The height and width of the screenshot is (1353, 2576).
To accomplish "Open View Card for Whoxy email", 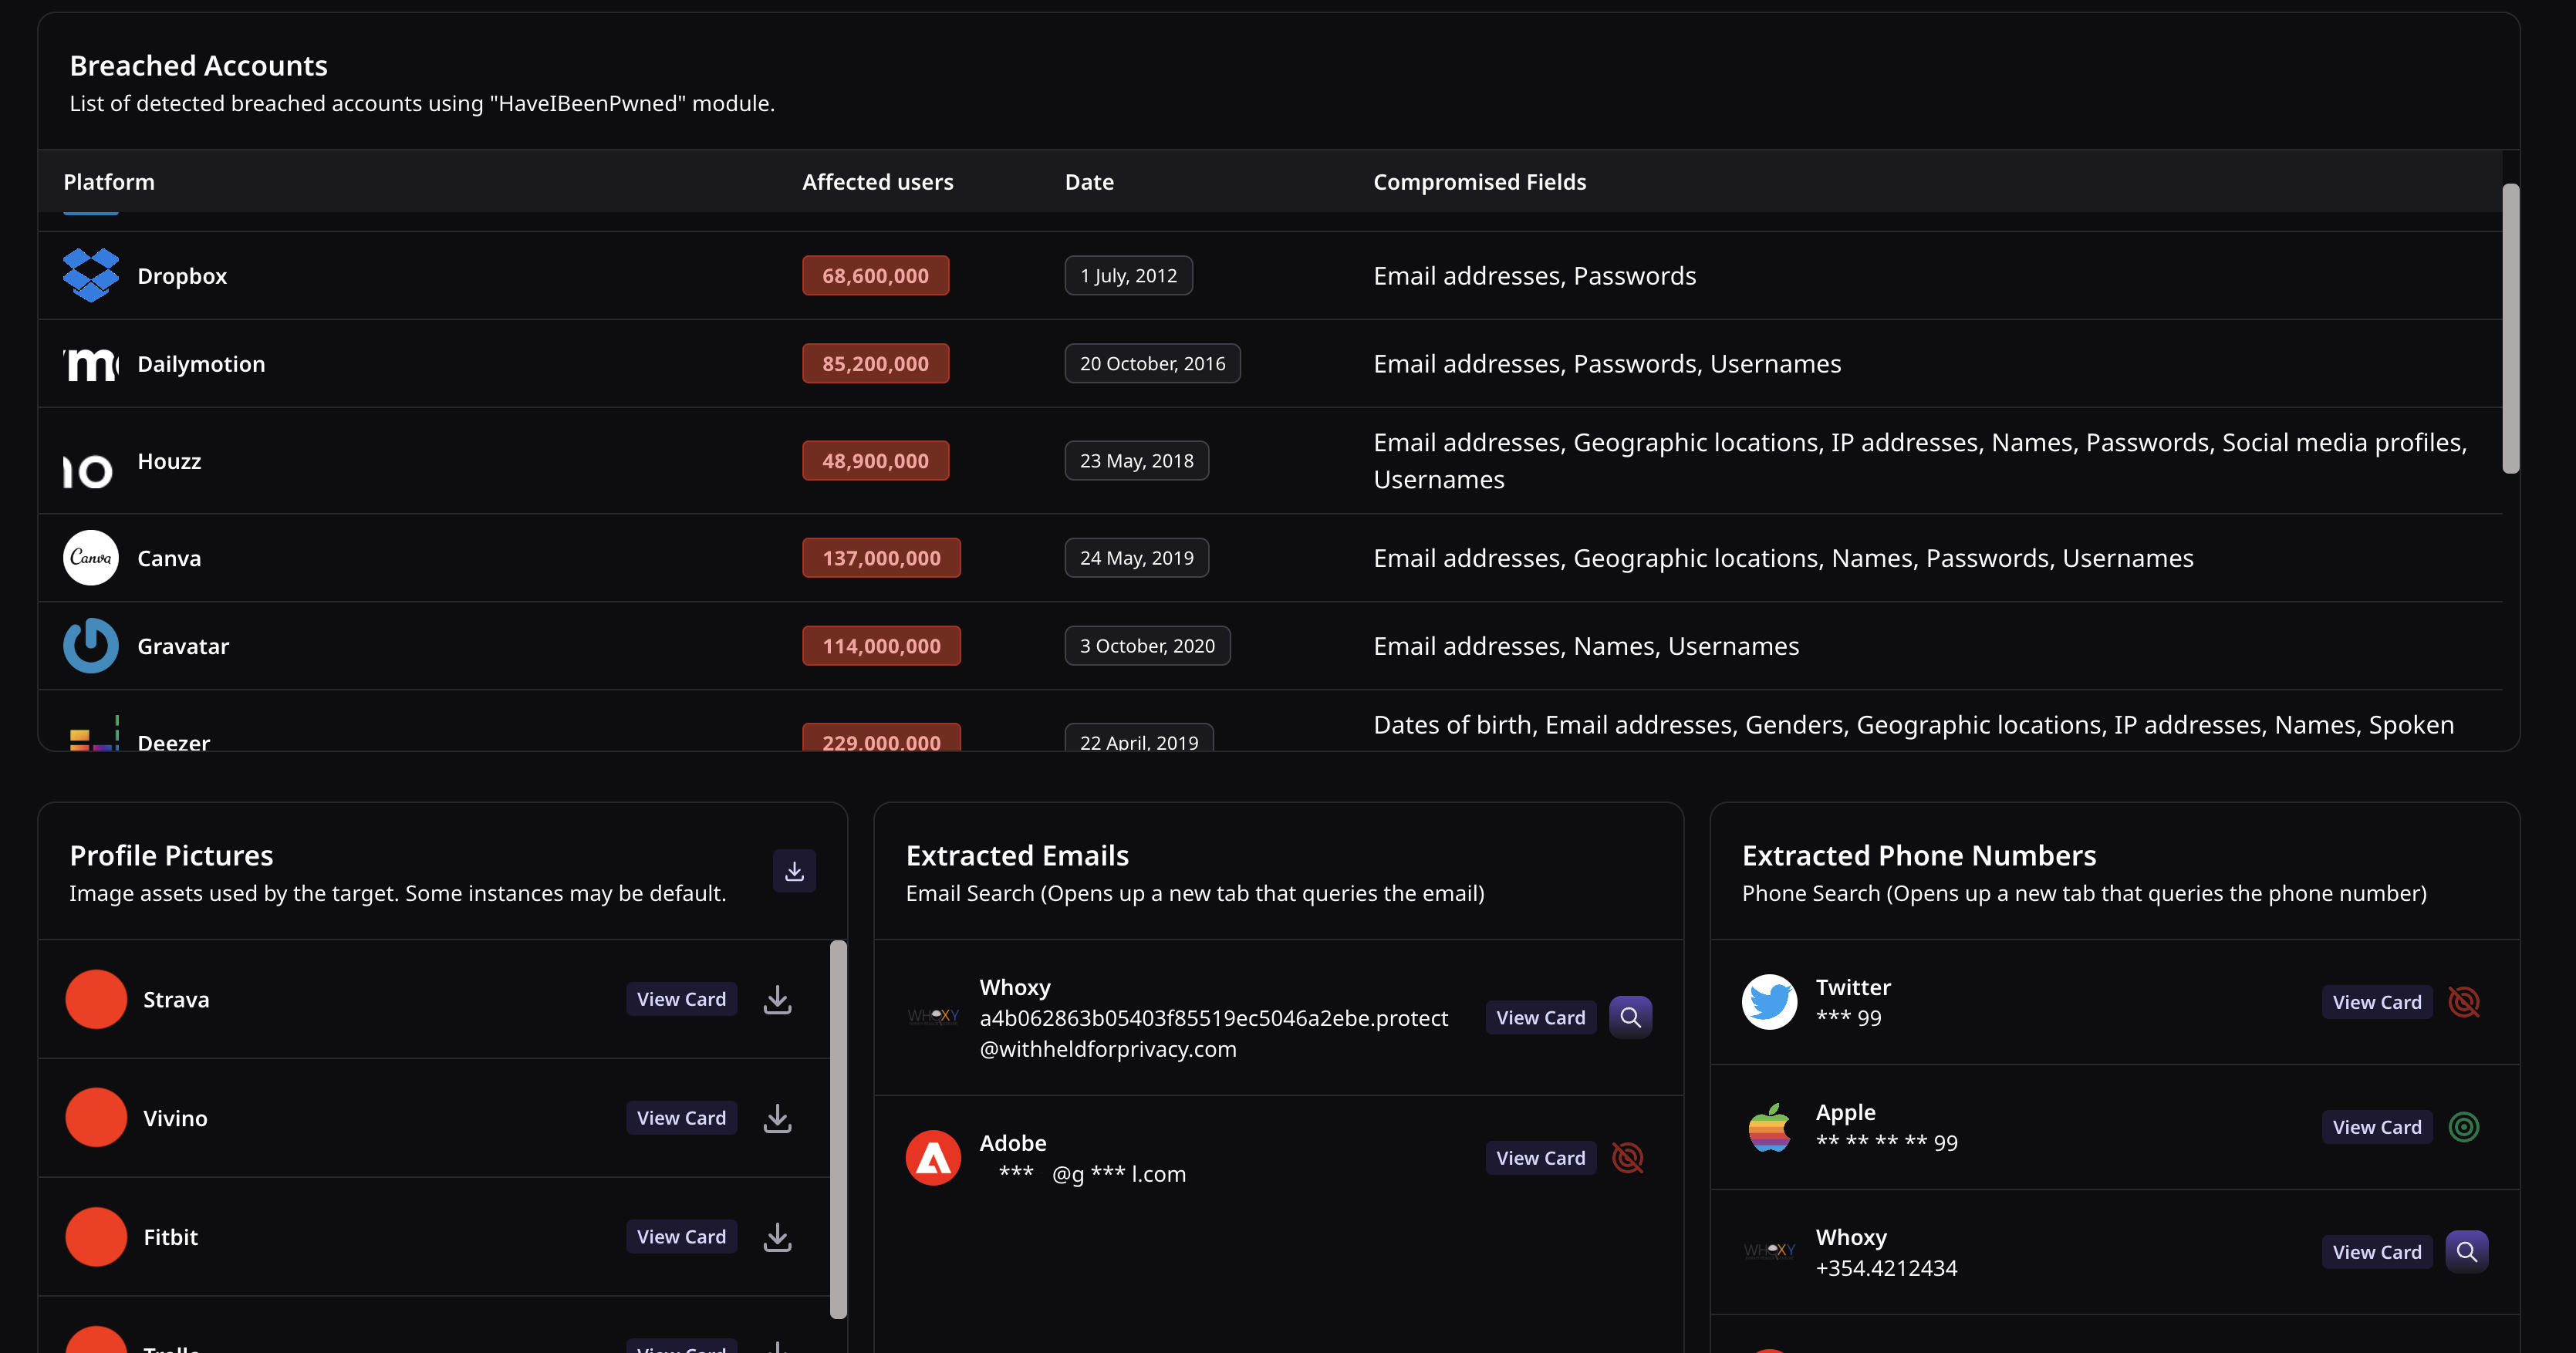I will click(x=1540, y=1017).
